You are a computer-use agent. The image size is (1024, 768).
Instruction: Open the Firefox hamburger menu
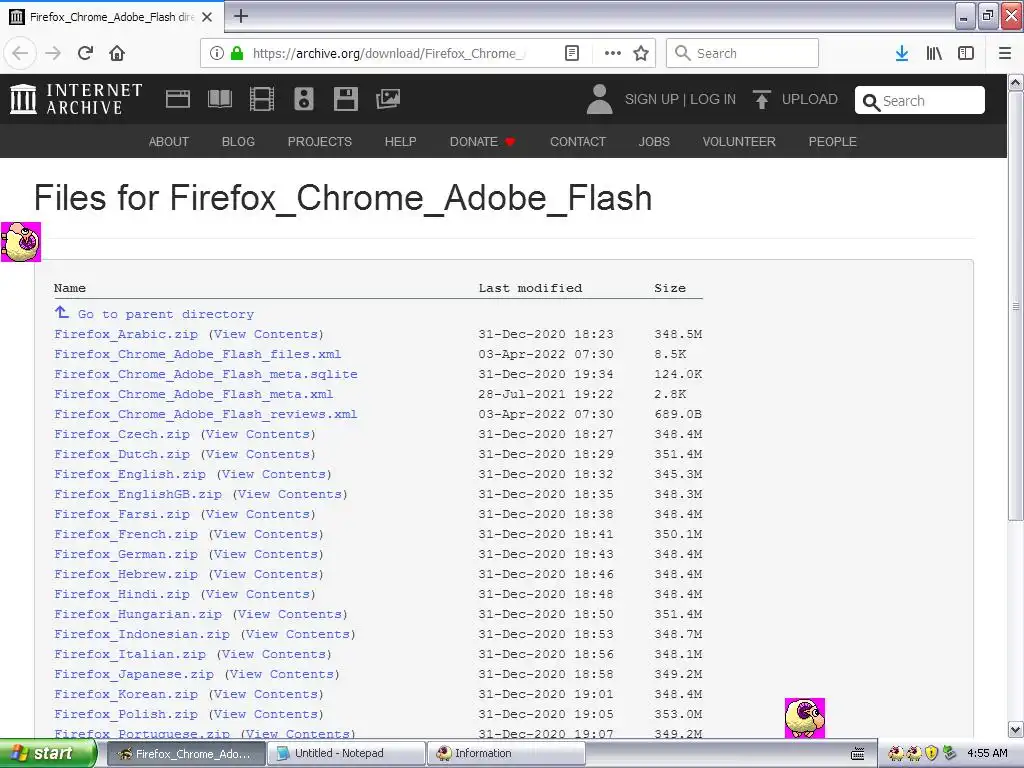click(1005, 54)
